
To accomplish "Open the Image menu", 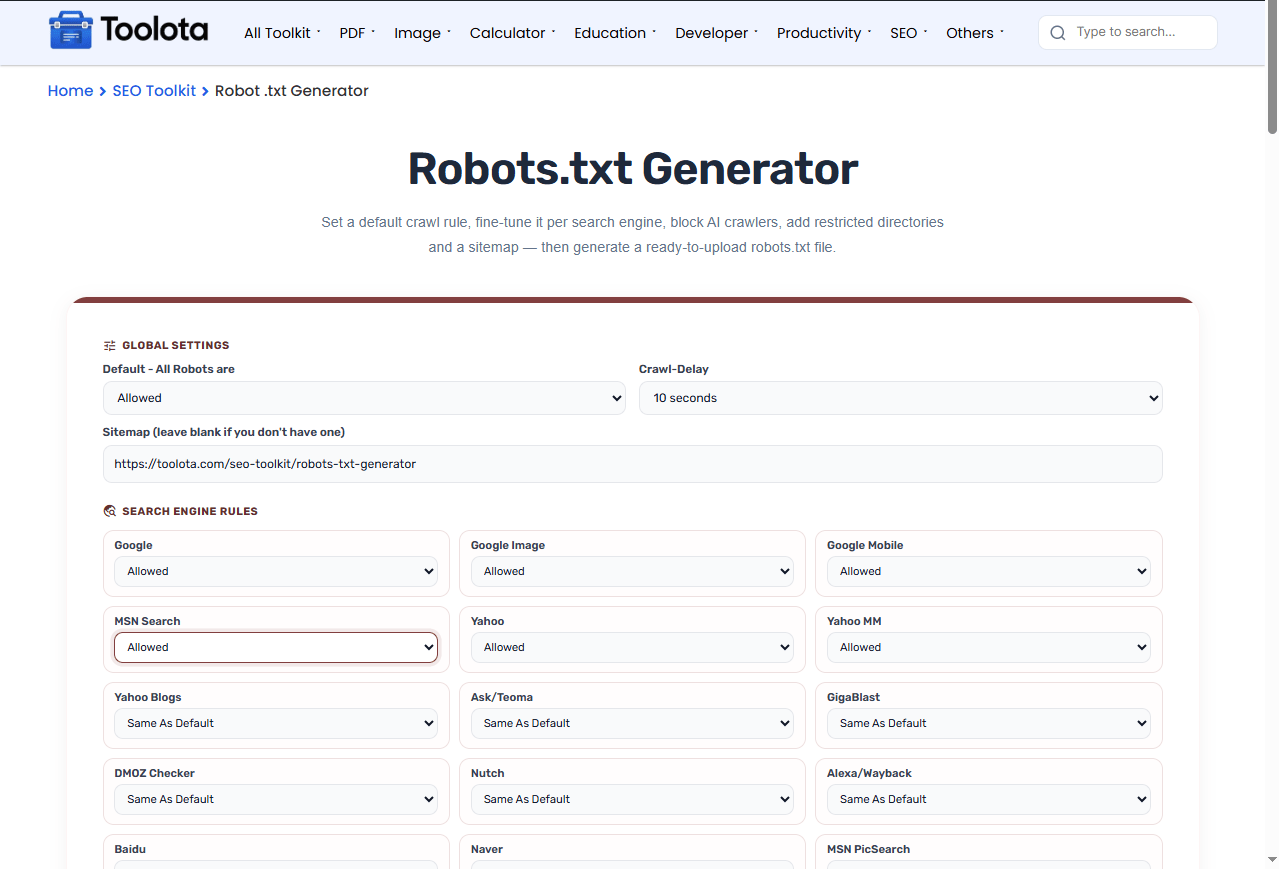I will [x=422, y=33].
